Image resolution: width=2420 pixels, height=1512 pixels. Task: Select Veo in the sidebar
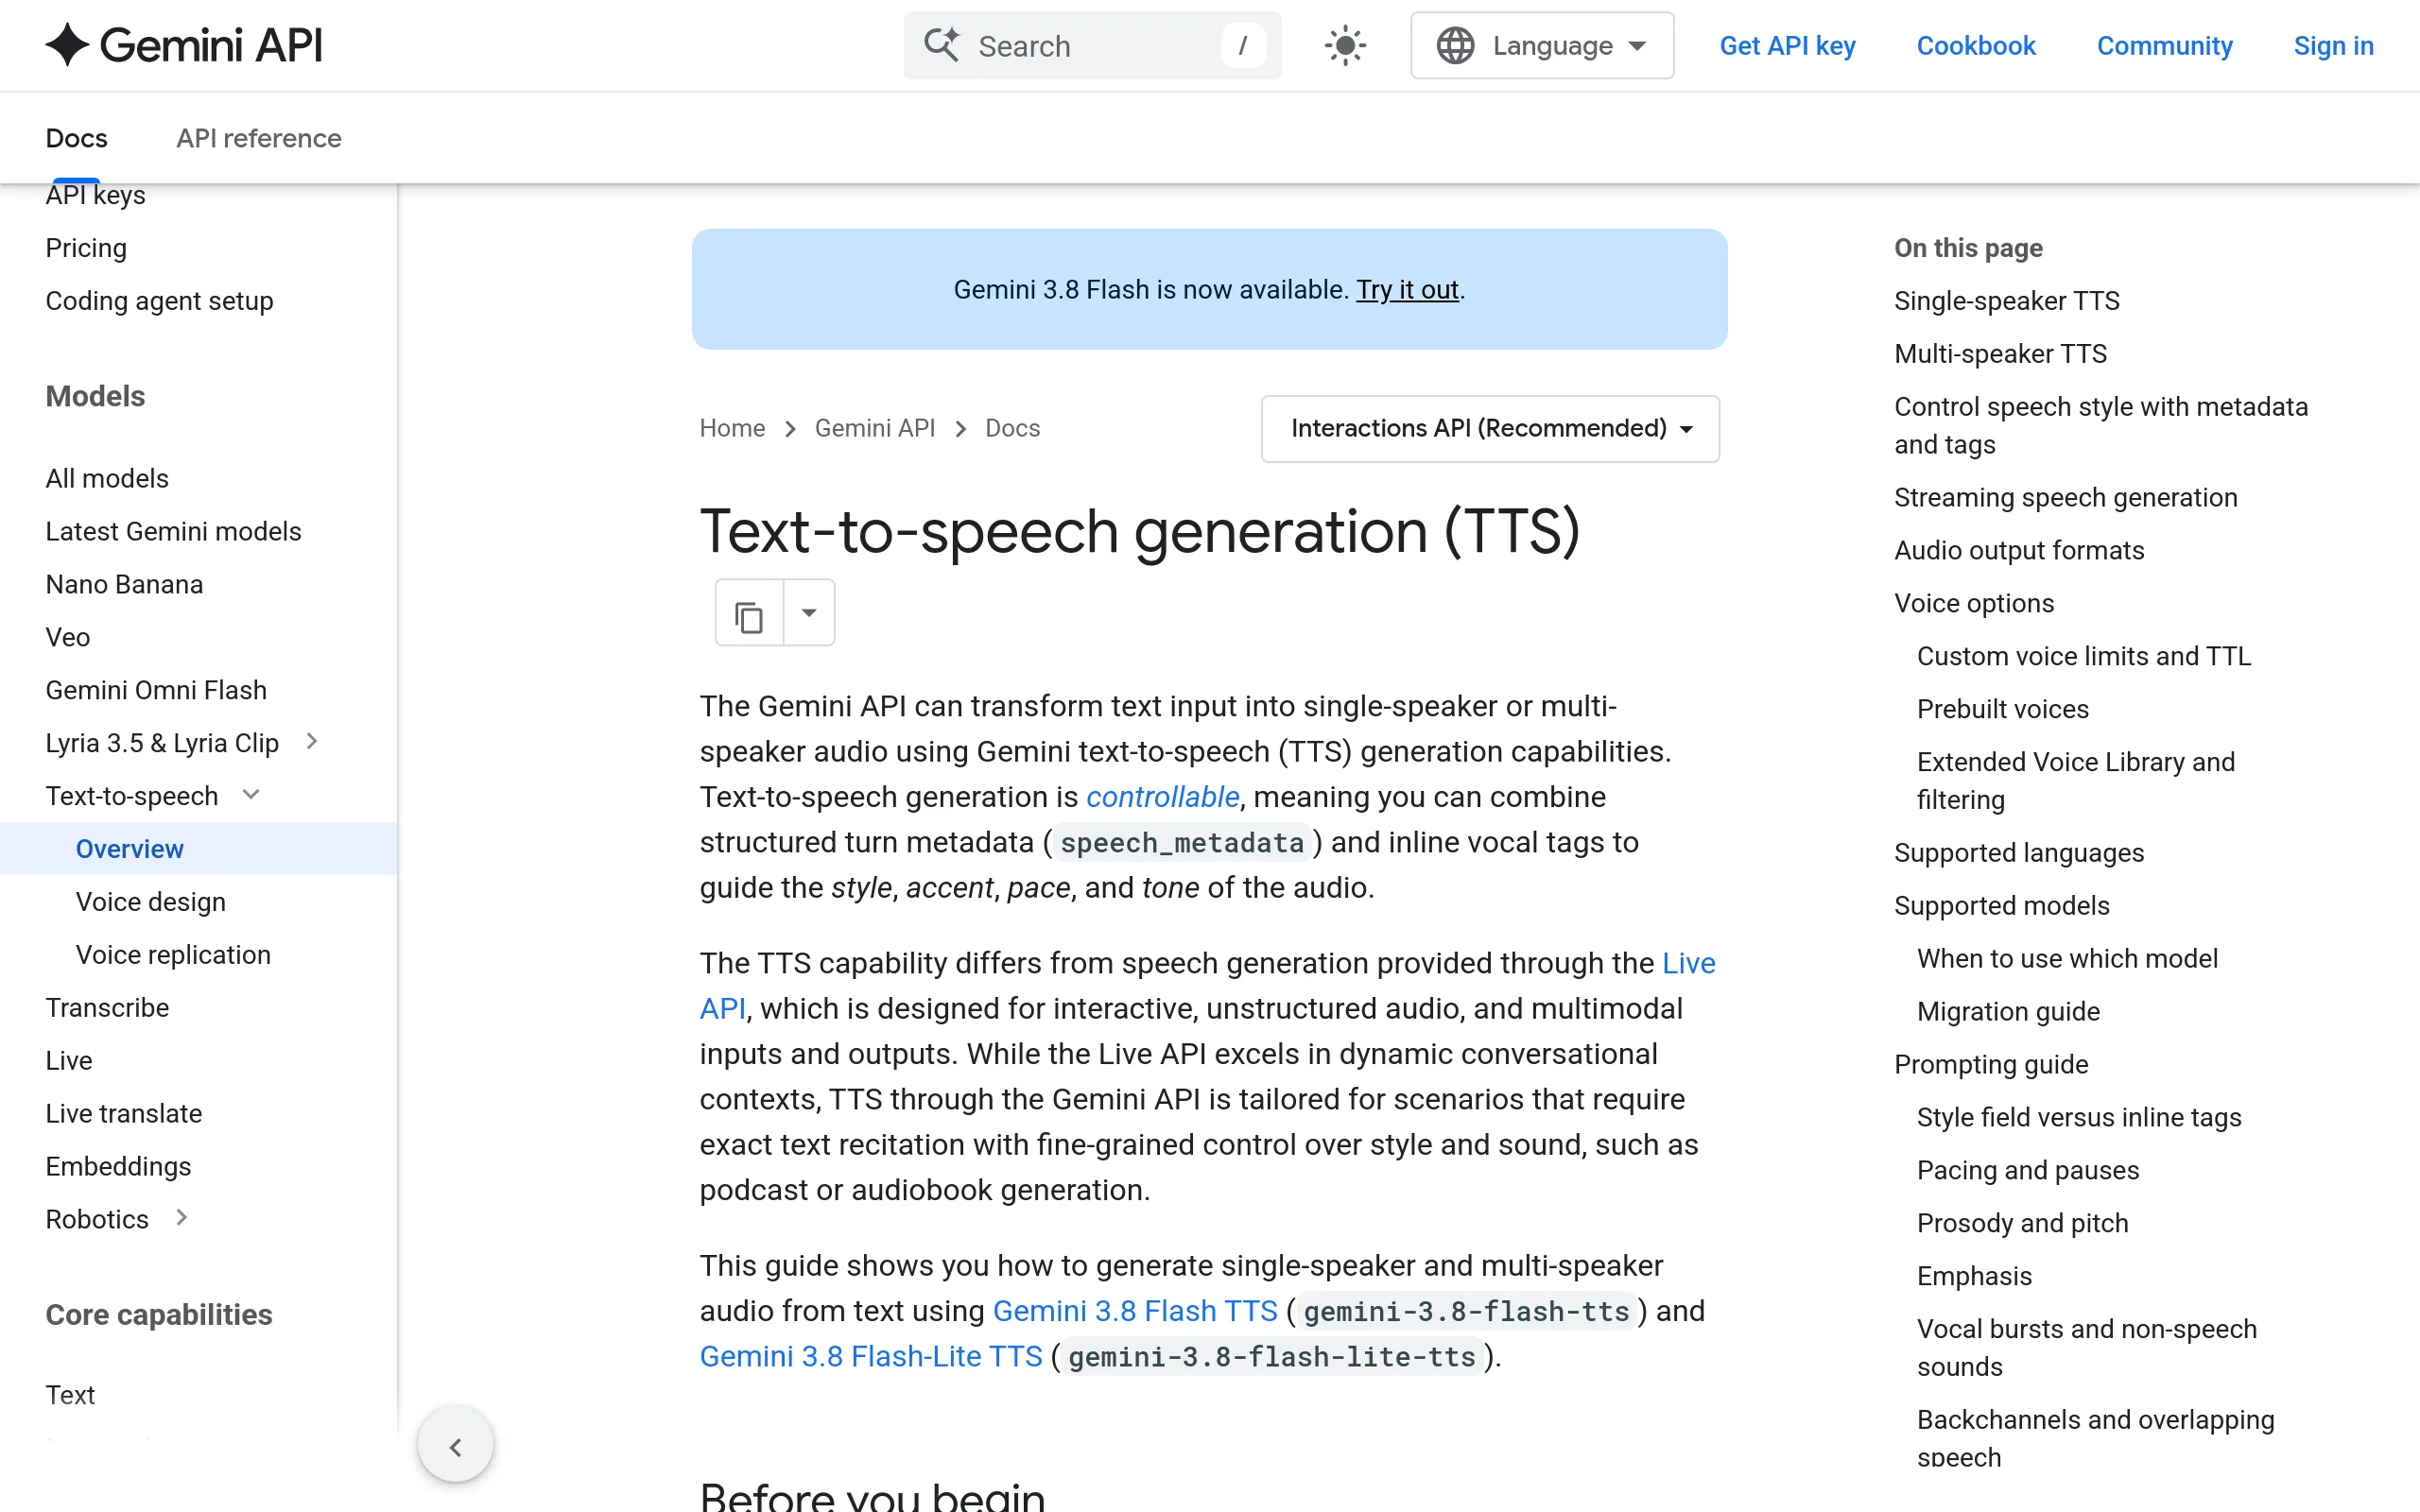click(68, 637)
